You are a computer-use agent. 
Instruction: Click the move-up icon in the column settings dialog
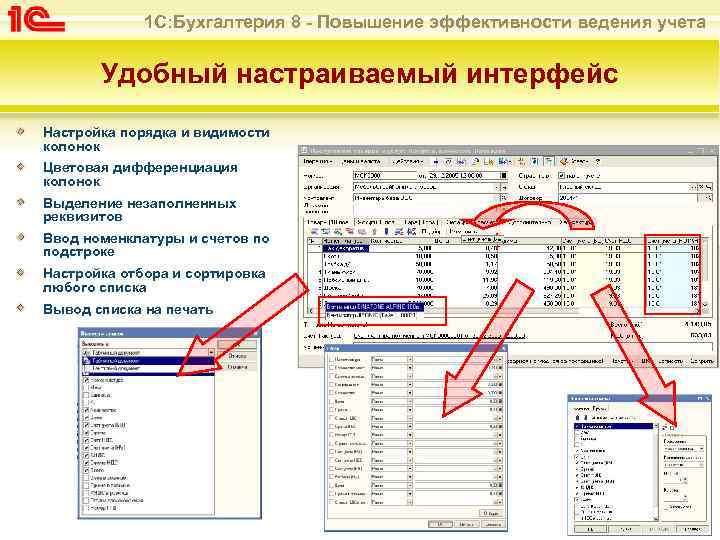pyautogui.click(x=578, y=418)
